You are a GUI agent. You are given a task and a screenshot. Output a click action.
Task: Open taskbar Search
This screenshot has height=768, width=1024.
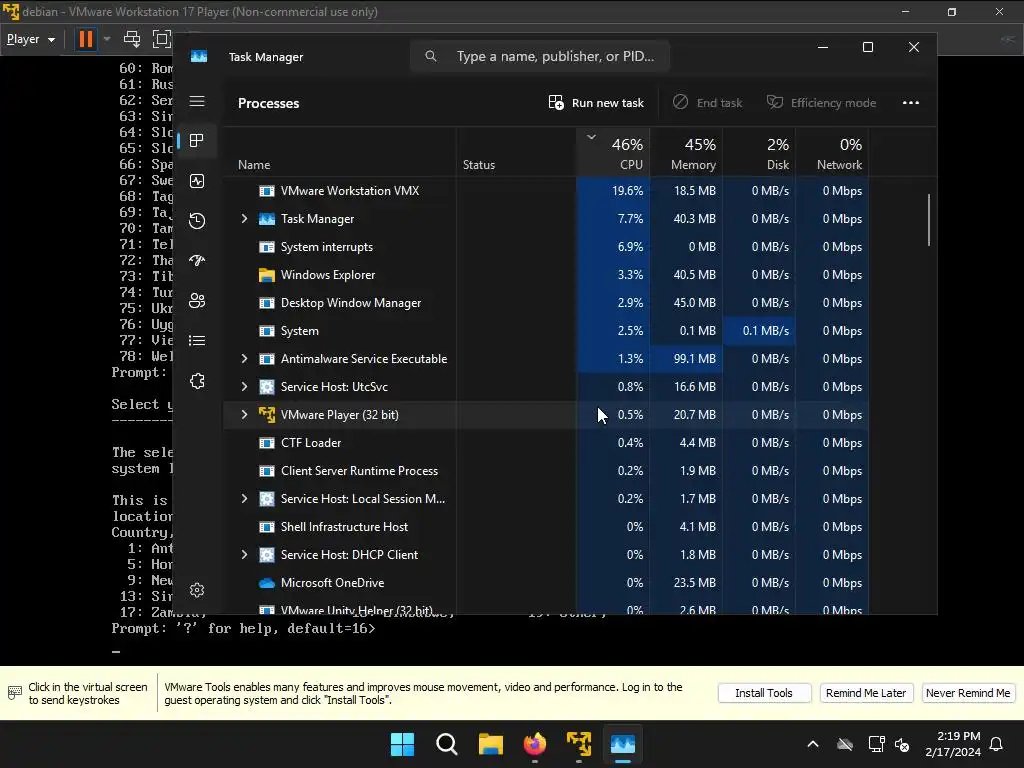[447, 744]
